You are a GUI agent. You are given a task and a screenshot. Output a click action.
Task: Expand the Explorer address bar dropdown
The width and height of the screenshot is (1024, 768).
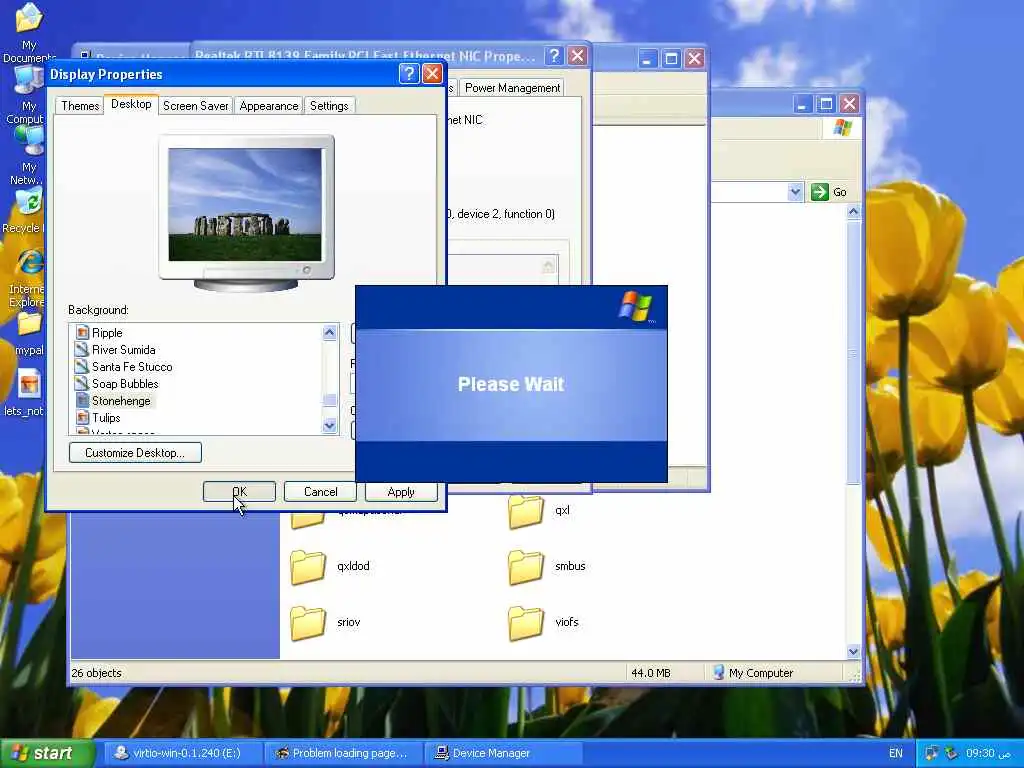point(795,192)
